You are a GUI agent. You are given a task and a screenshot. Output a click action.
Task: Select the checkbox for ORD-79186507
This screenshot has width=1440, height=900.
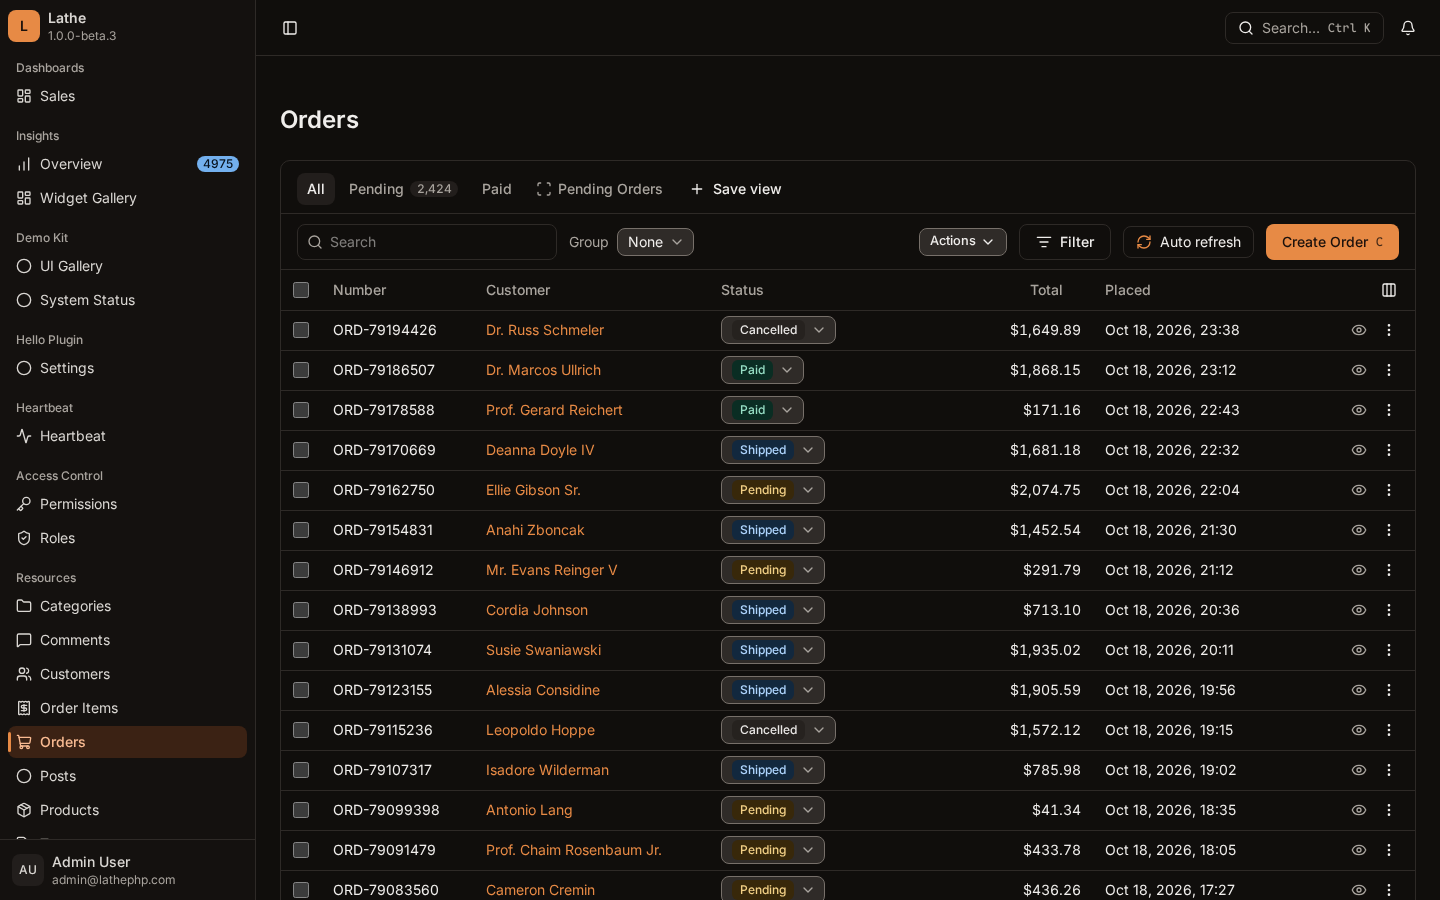point(301,370)
